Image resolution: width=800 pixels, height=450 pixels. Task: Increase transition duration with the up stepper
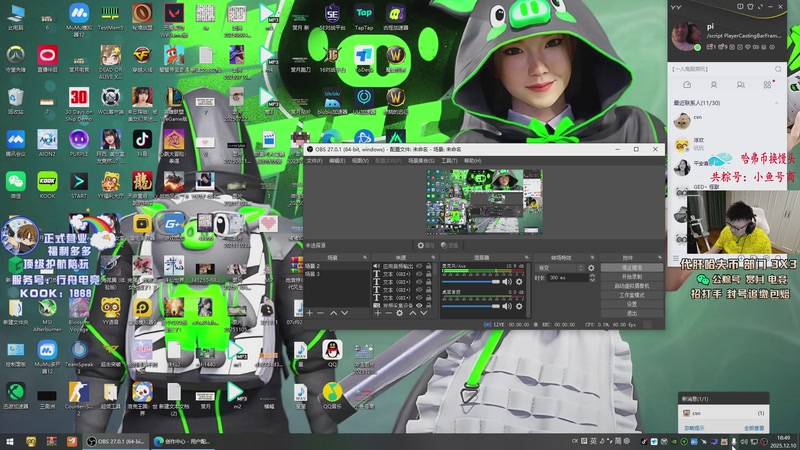[592, 276]
